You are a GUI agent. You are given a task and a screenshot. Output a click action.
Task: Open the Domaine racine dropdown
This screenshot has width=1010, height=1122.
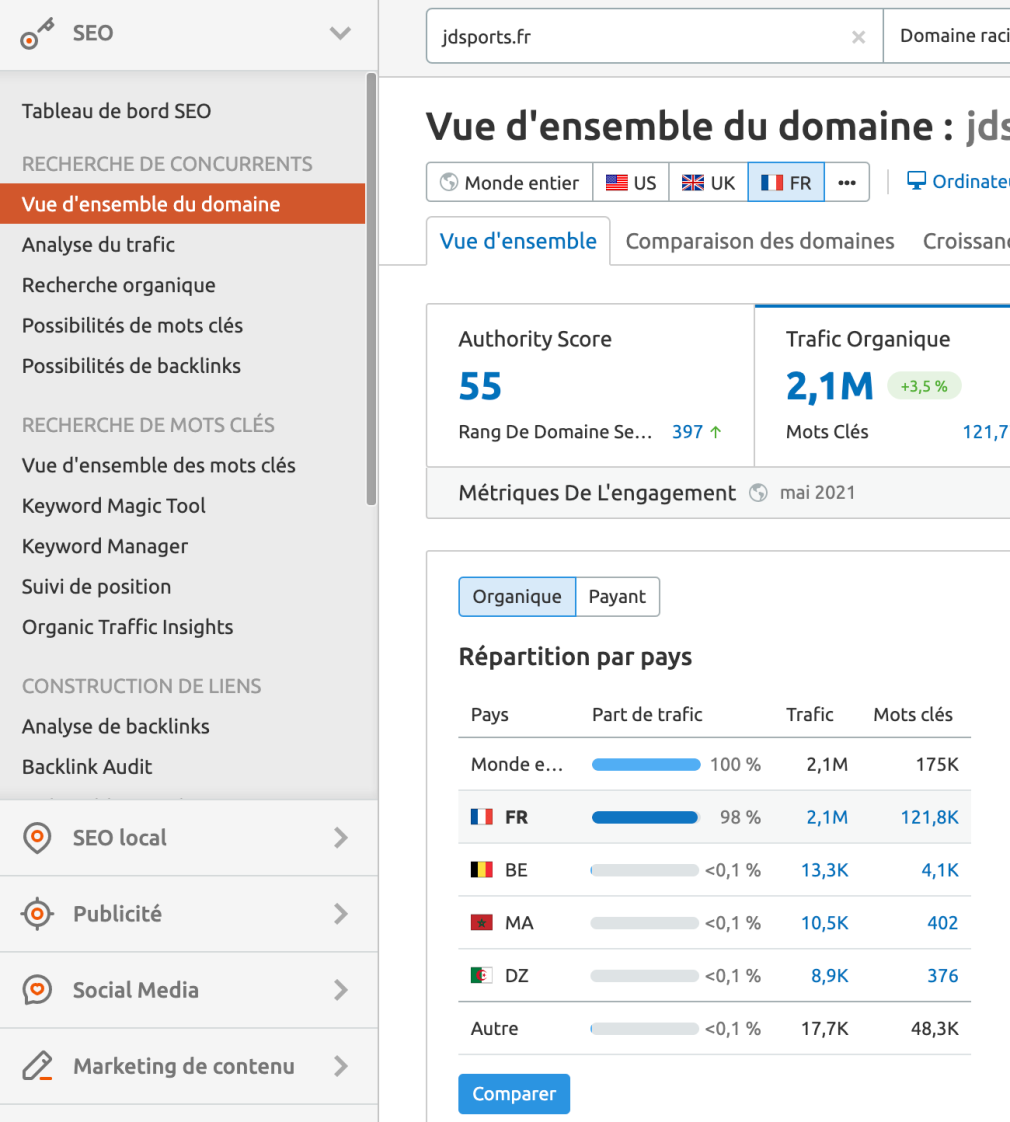946,36
